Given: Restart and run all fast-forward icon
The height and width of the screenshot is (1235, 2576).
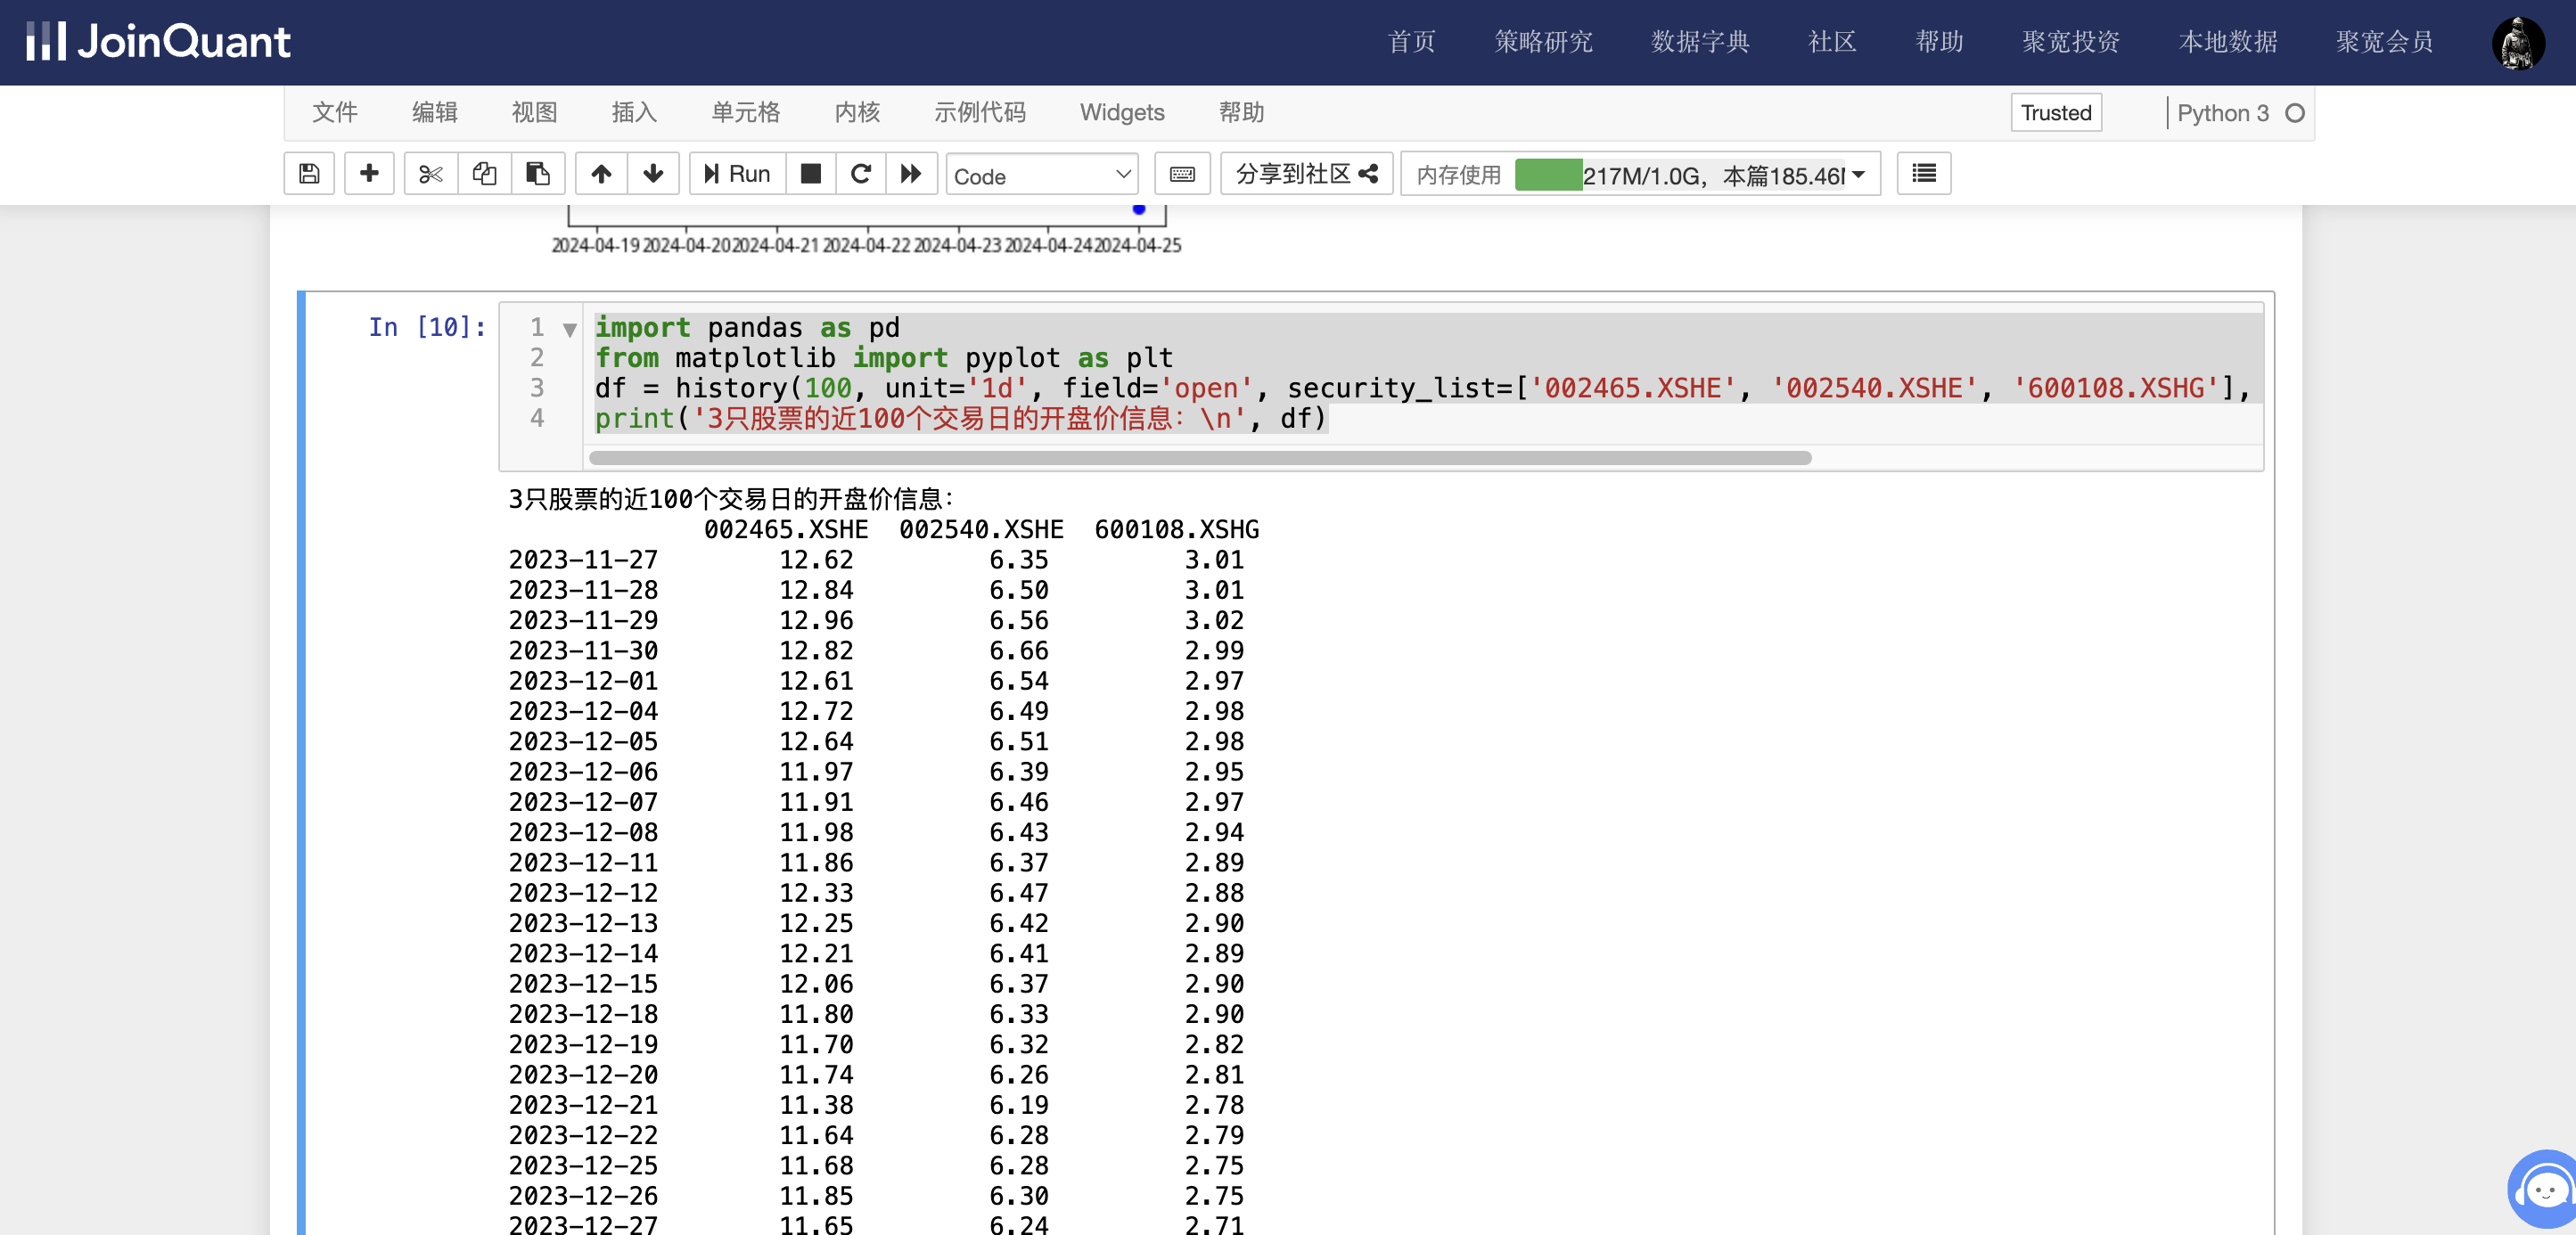Looking at the screenshot, I should point(910,174).
